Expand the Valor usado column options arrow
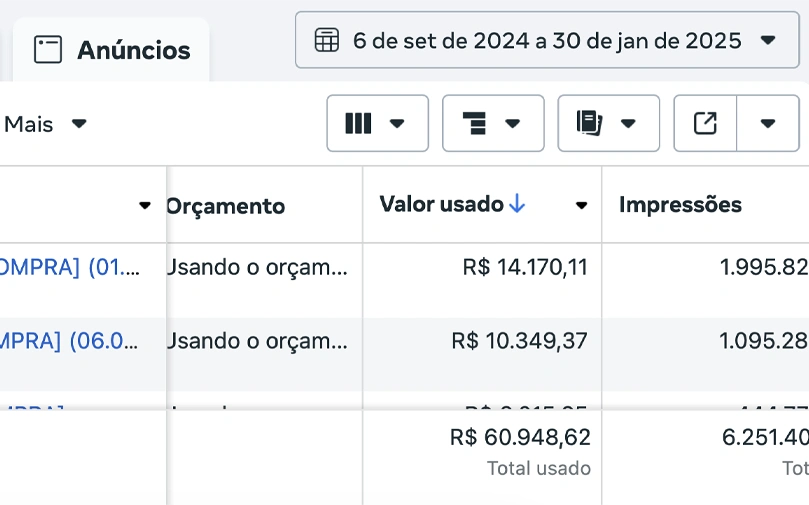 point(581,205)
